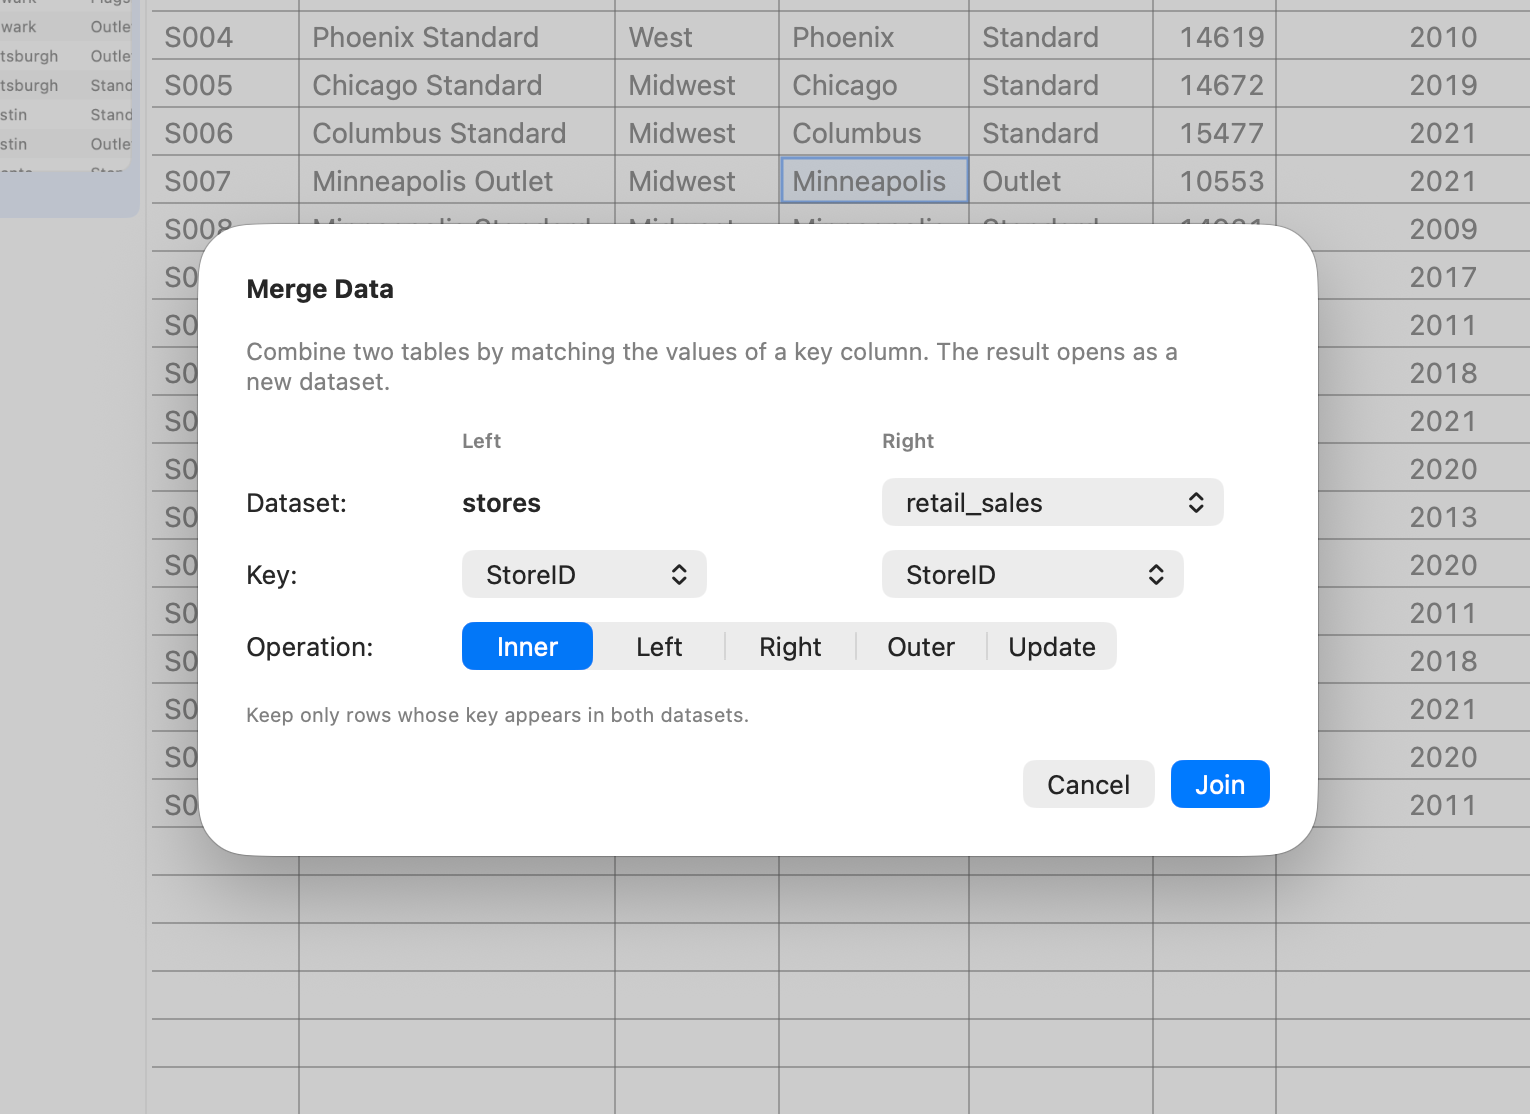1530x1114 pixels.
Task: Click the Minneapolis Outlet cell
Action: [x=457, y=181]
